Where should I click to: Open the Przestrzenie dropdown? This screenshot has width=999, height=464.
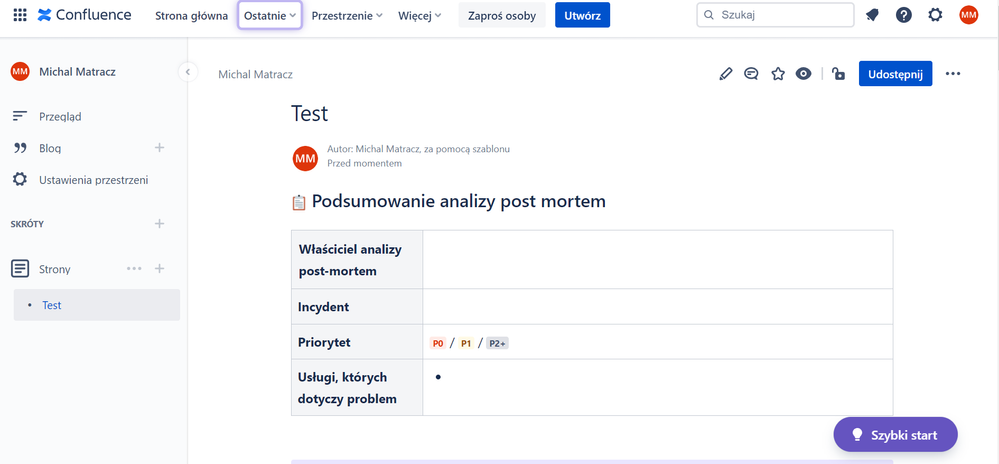[347, 16]
